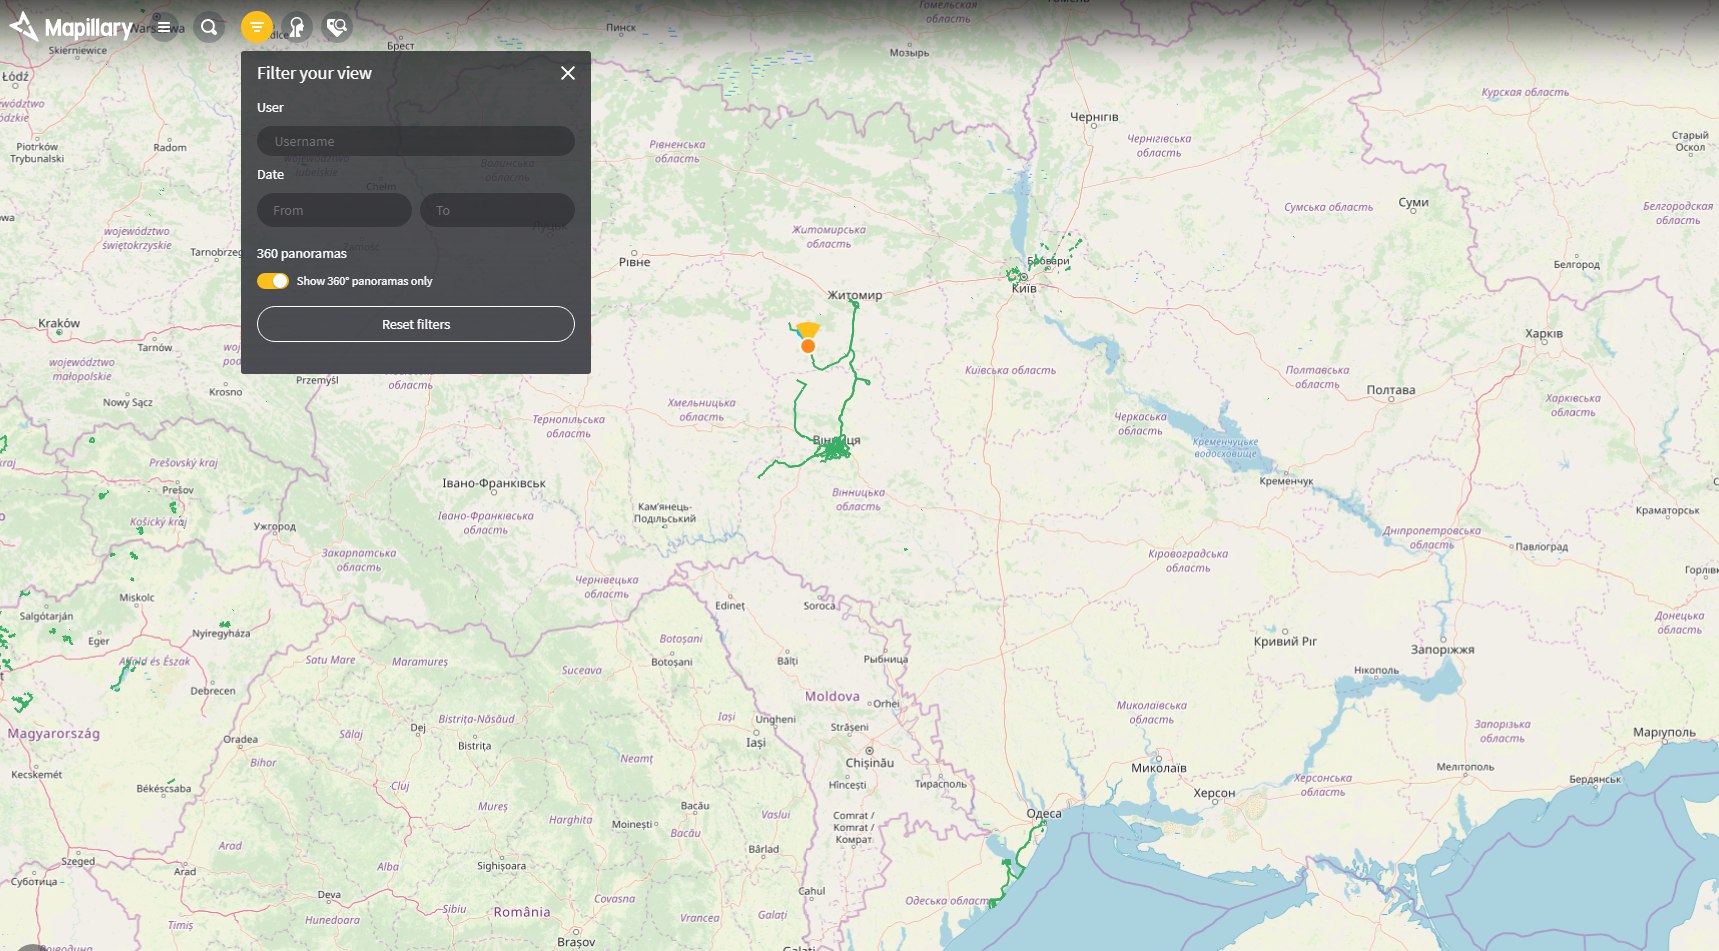
Task: Click the Reset filters button
Action: pos(416,324)
